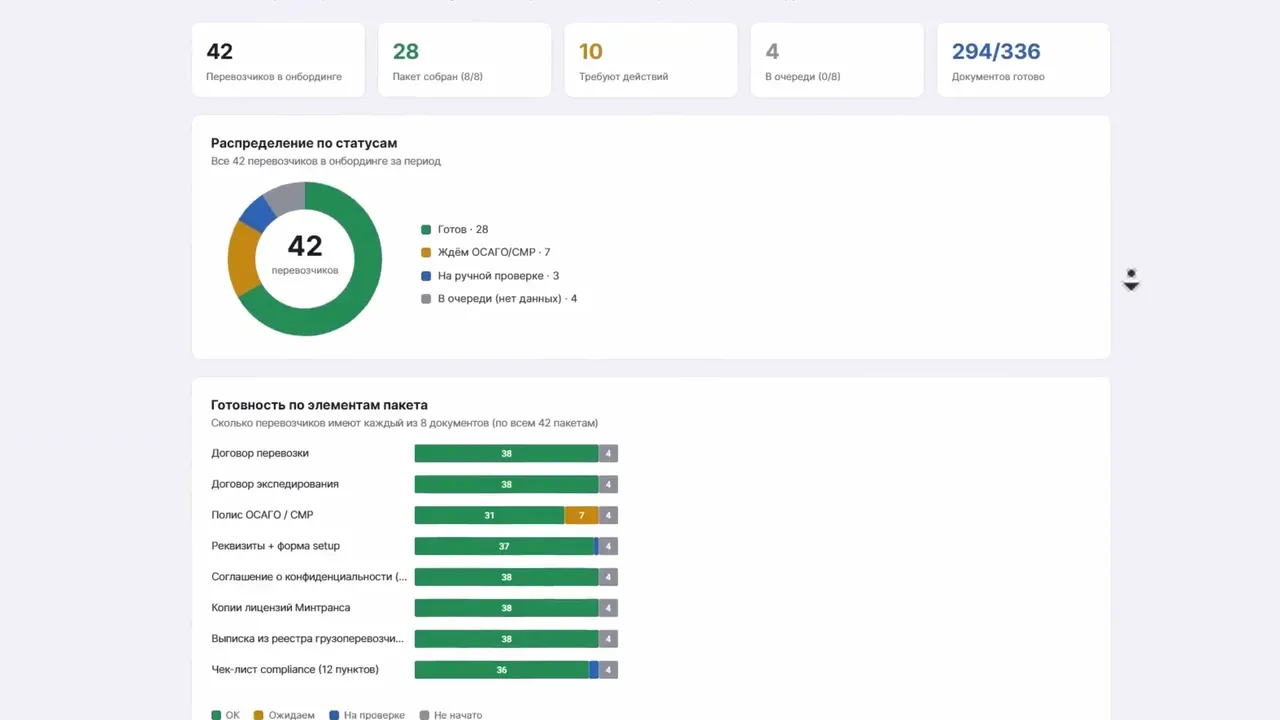Click the green 37 bar for Реквизиты + форма setup

(x=504, y=546)
